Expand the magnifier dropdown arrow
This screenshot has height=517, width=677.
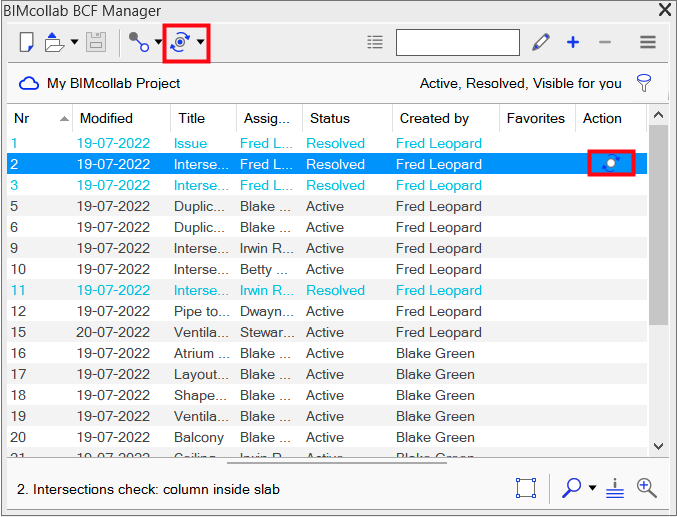point(592,488)
